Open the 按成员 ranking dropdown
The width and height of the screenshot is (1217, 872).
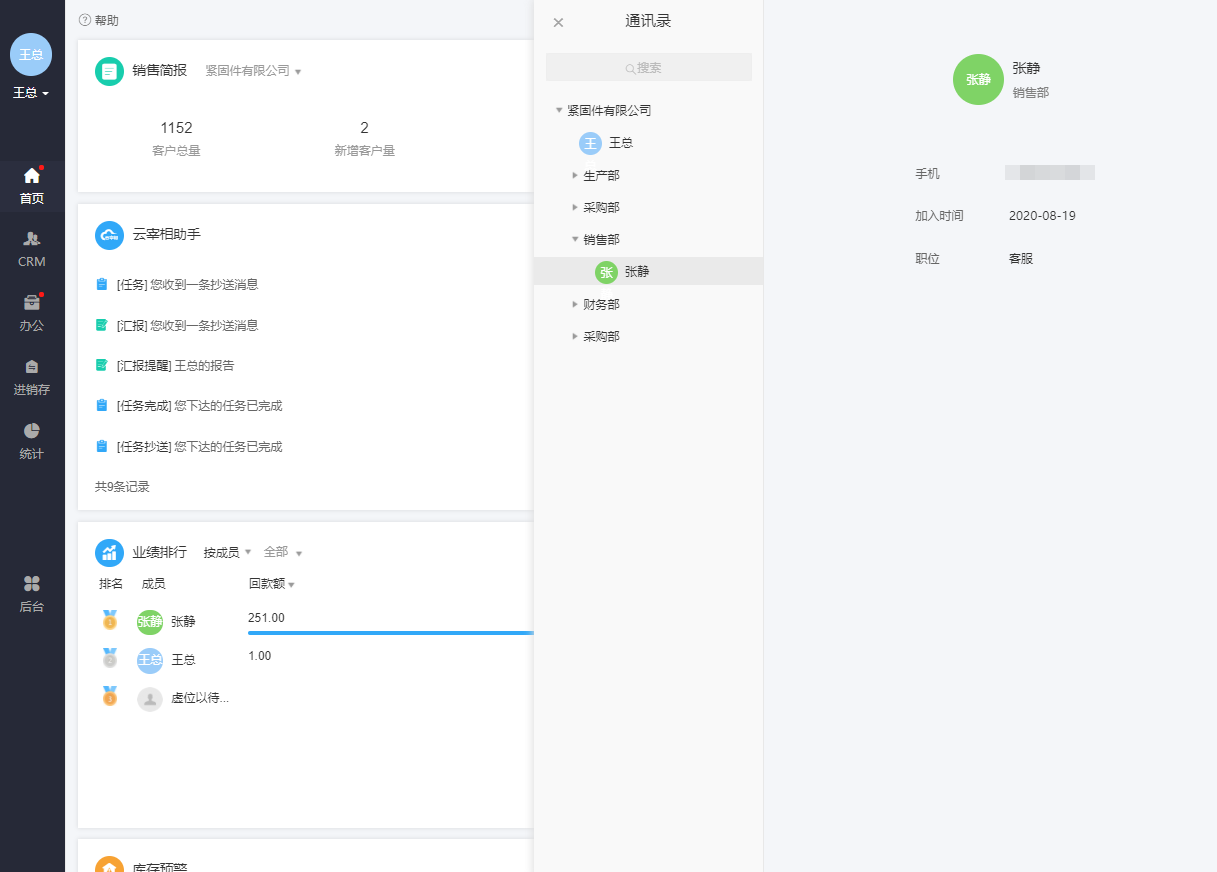tap(227, 552)
